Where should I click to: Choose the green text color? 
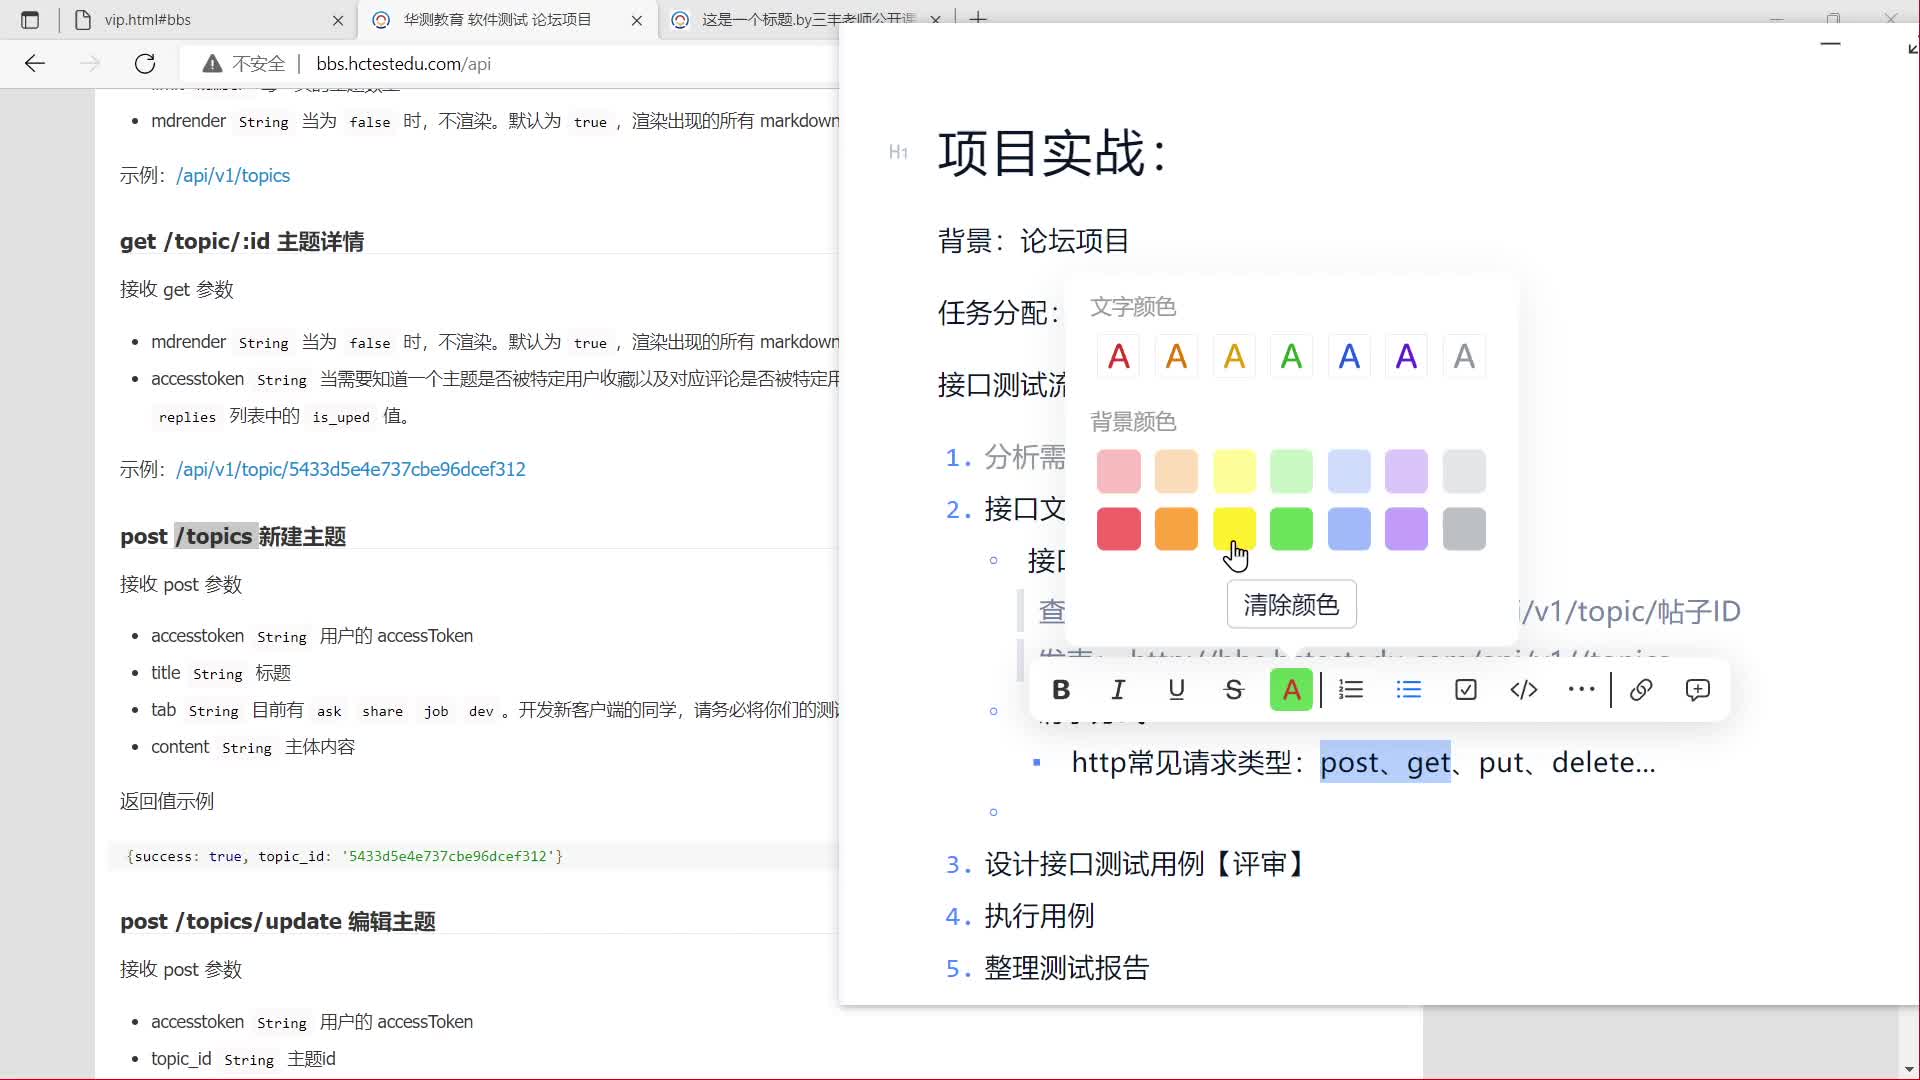[1291, 356]
